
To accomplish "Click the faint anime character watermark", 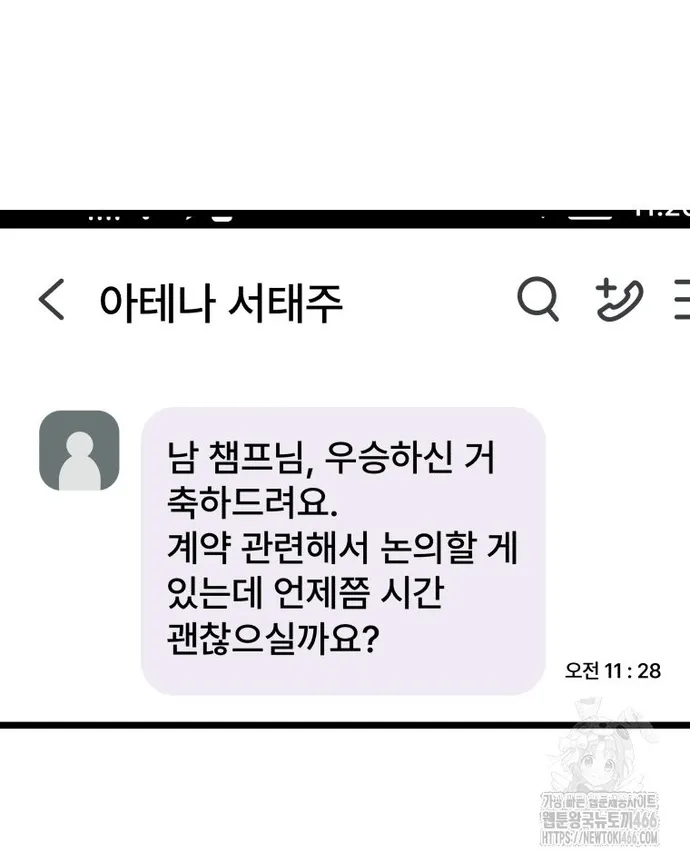I will click(x=600, y=746).
